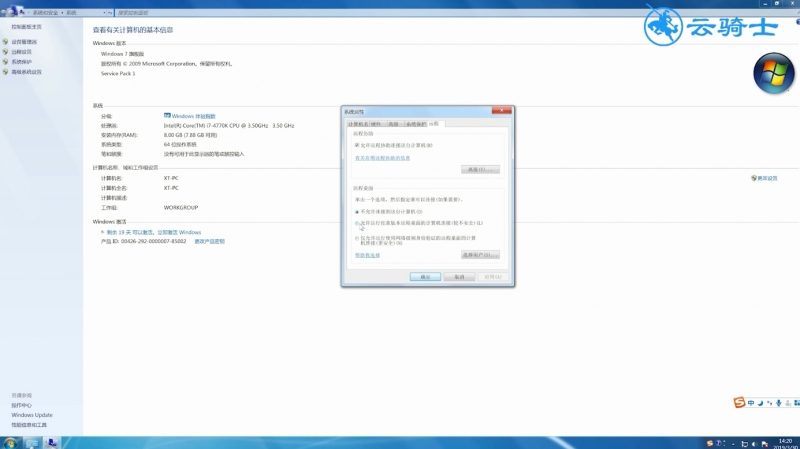The height and width of the screenshot is (449, 800).
Task: Switch to 计算机名 tab in dialog
Action: (x=358, y=124)
